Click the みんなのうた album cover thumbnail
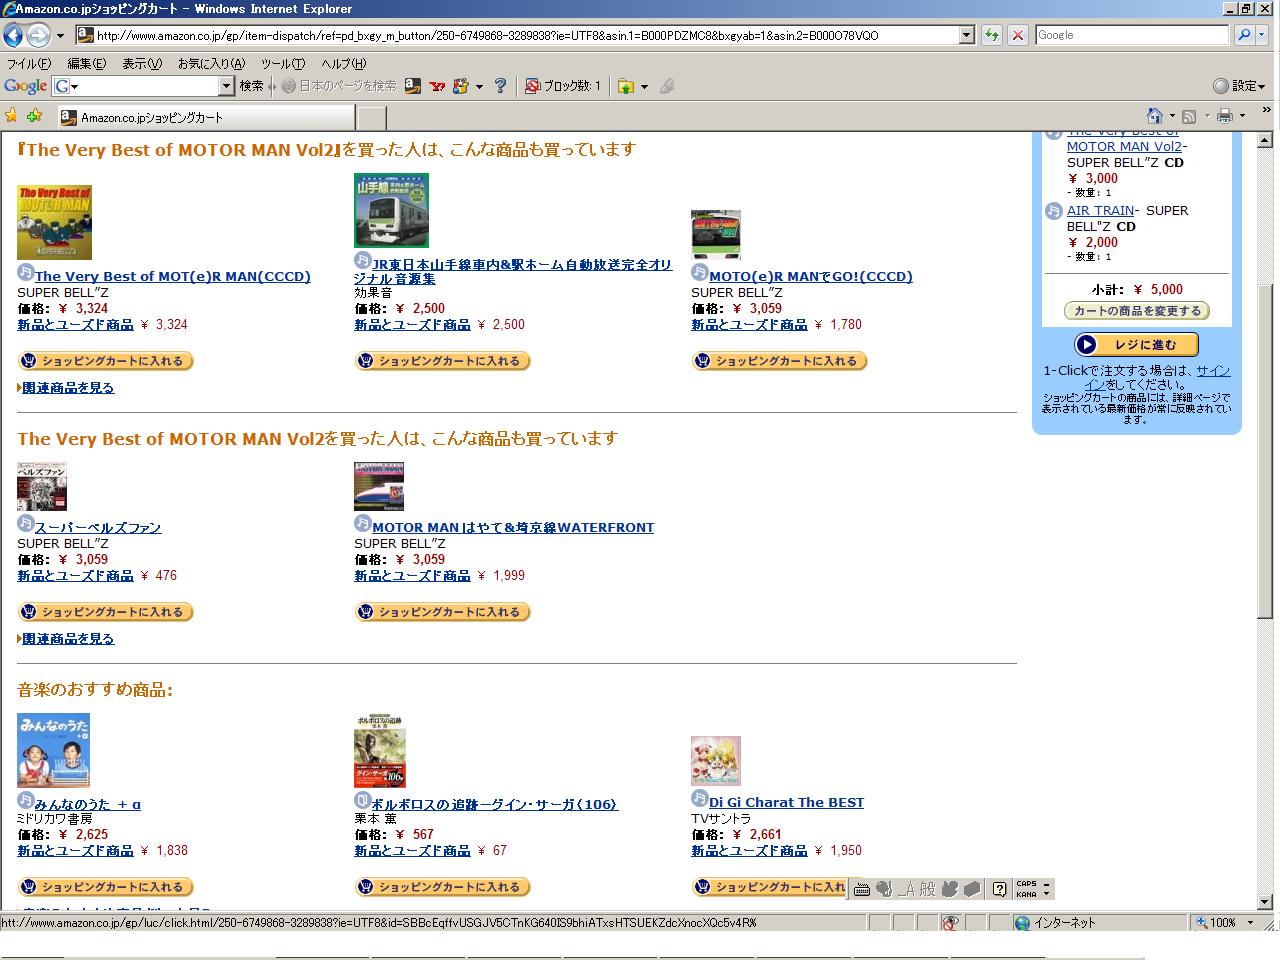 click(x=53, y=750)
